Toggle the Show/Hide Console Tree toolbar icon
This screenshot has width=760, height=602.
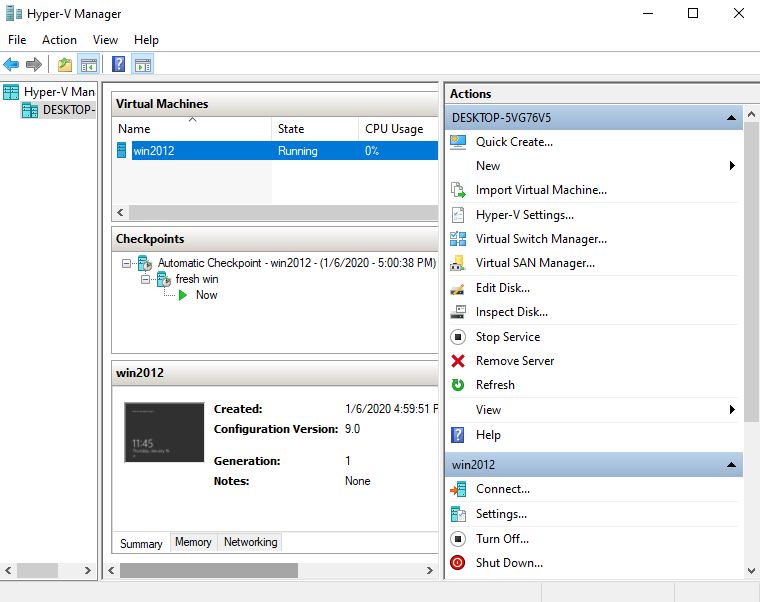click(x=89, y=64)
